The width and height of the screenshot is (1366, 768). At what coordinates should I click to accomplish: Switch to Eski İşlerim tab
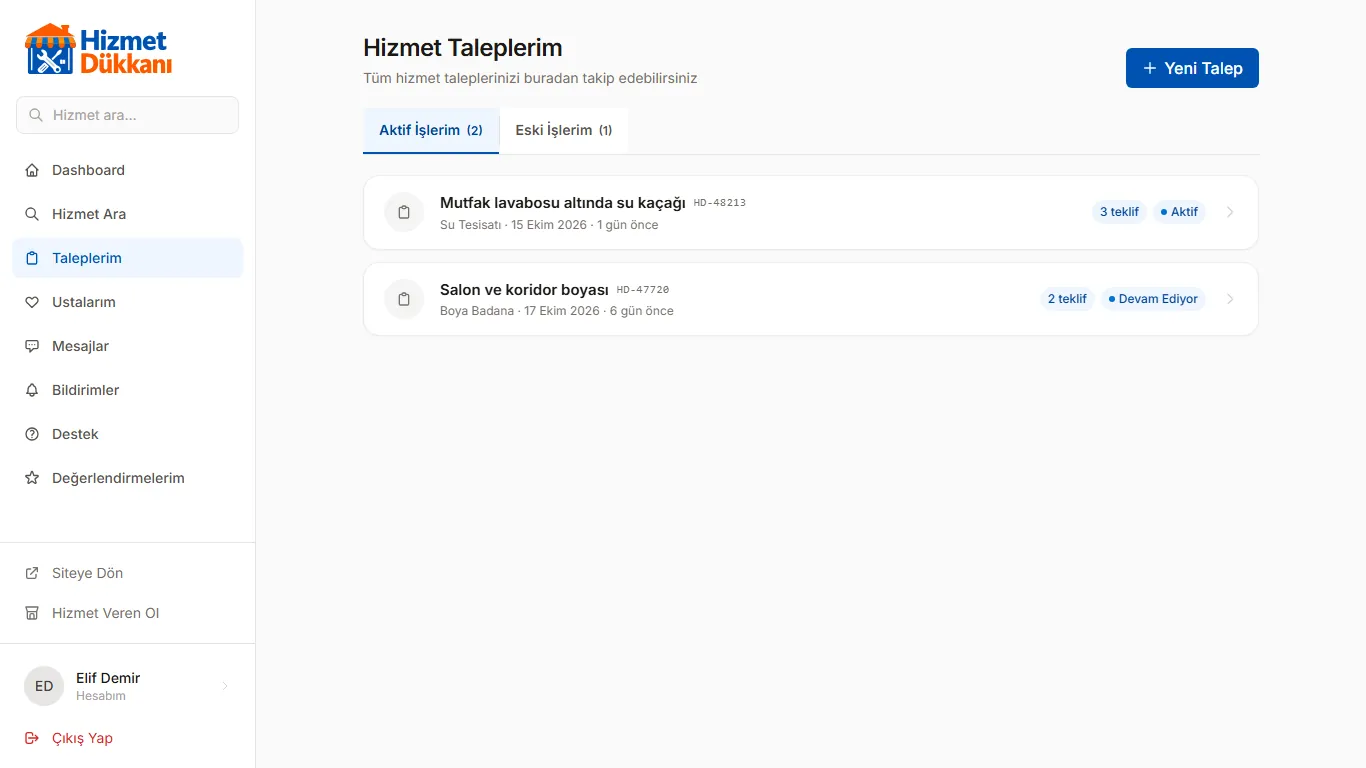point(564,131)
